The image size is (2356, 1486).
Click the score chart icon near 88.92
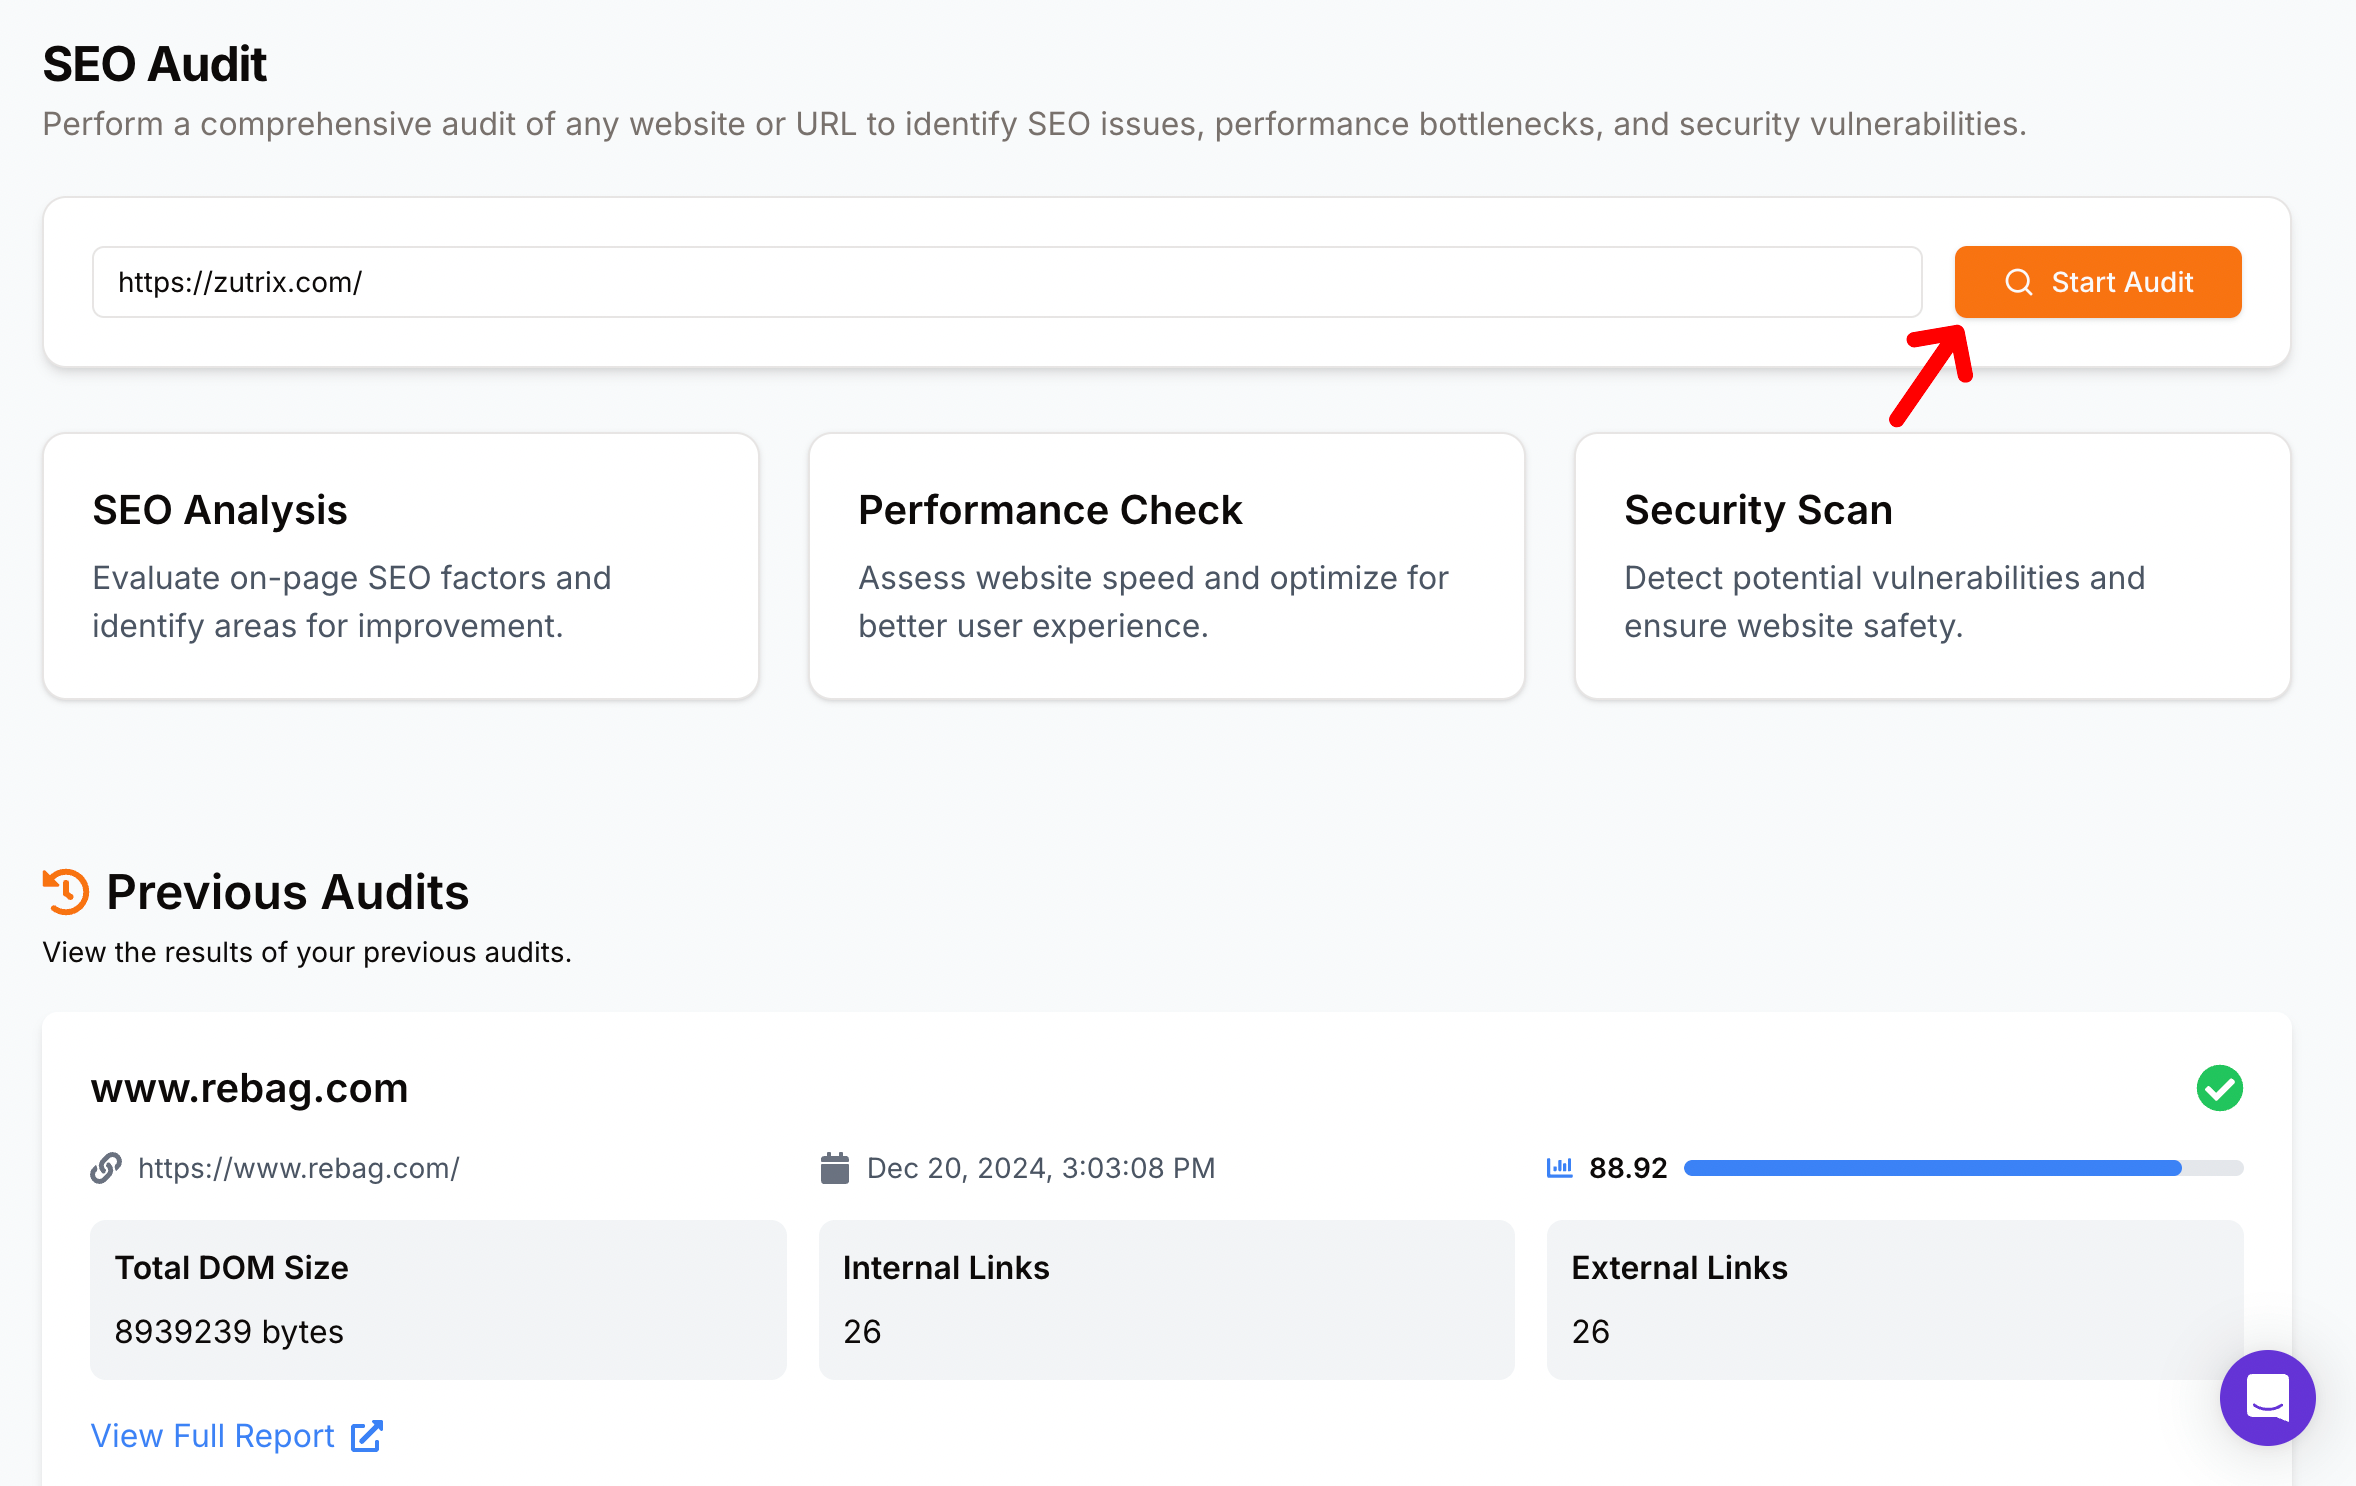(x=1559, y=1168)
